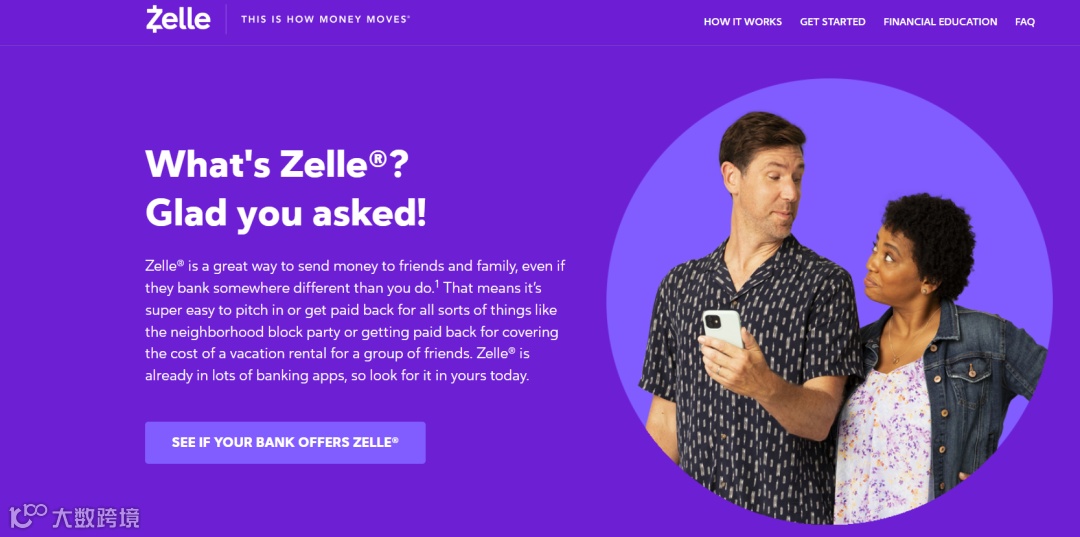Click the This Is How Money Moves tagline
1080x537 pixels.
[325, 19]
